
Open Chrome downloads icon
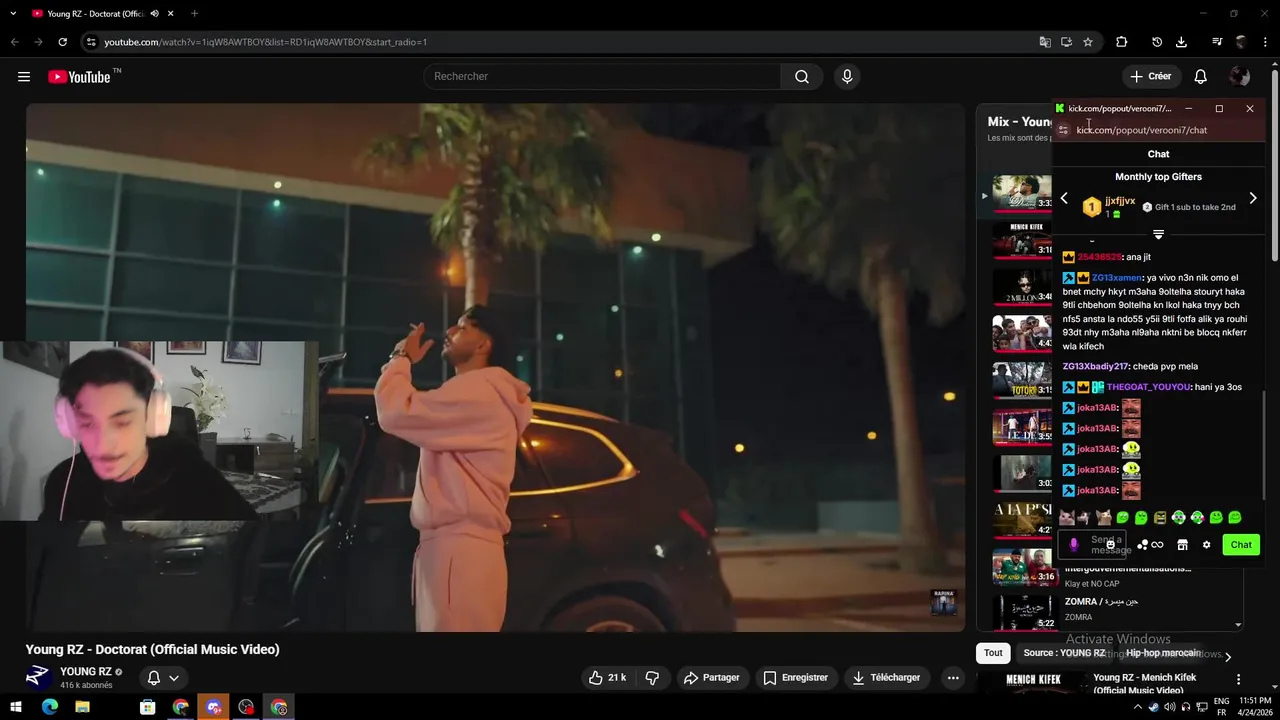click(1181, 42)
